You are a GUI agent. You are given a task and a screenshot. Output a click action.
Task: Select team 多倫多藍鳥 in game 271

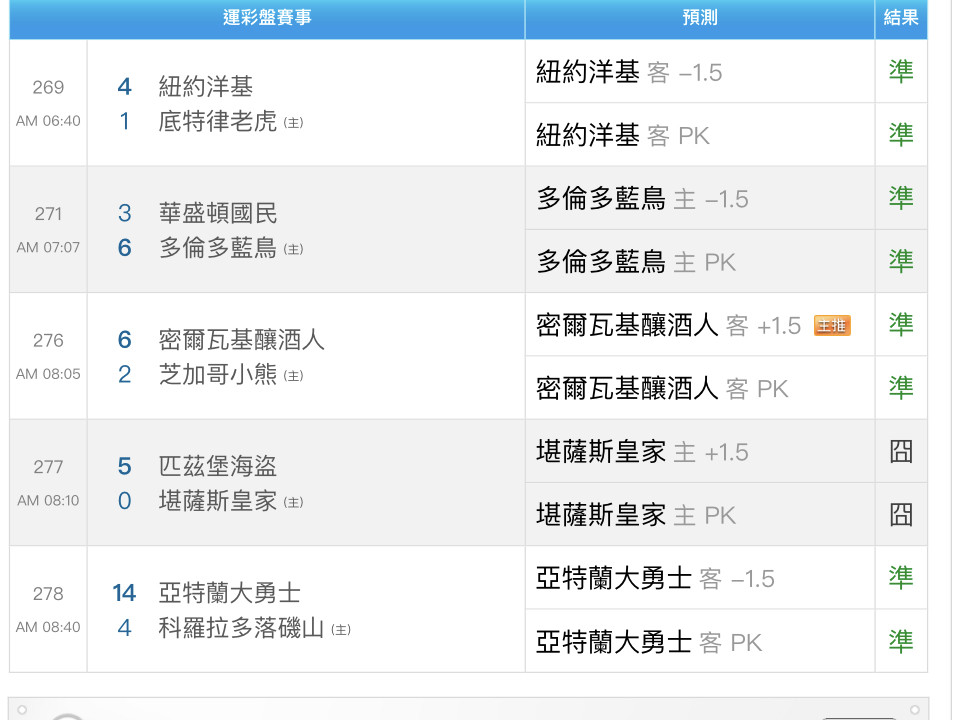coord(218,248)
